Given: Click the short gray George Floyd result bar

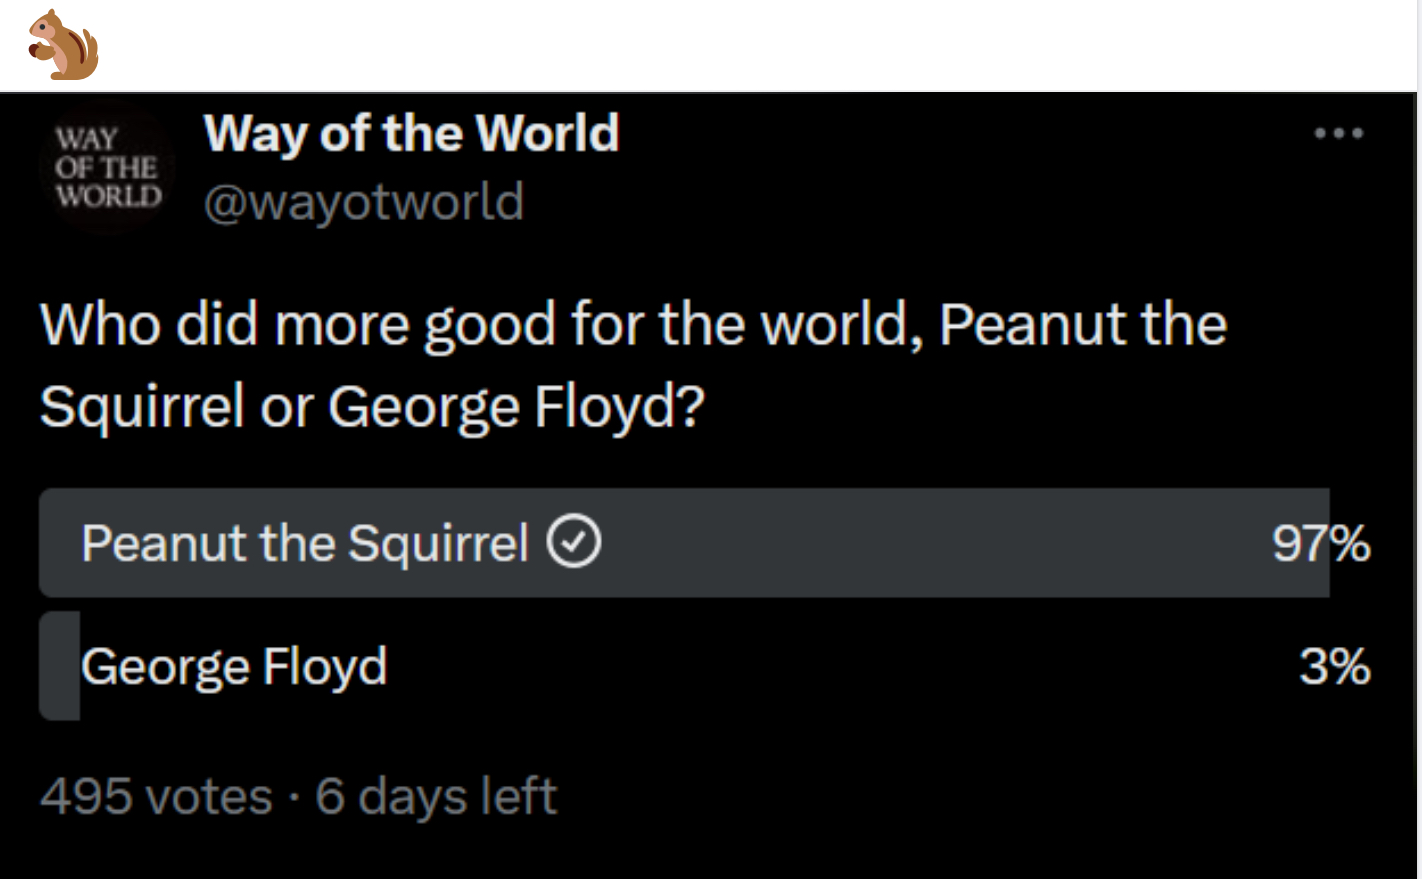Looking at the screenshot, I should point(59,667).
